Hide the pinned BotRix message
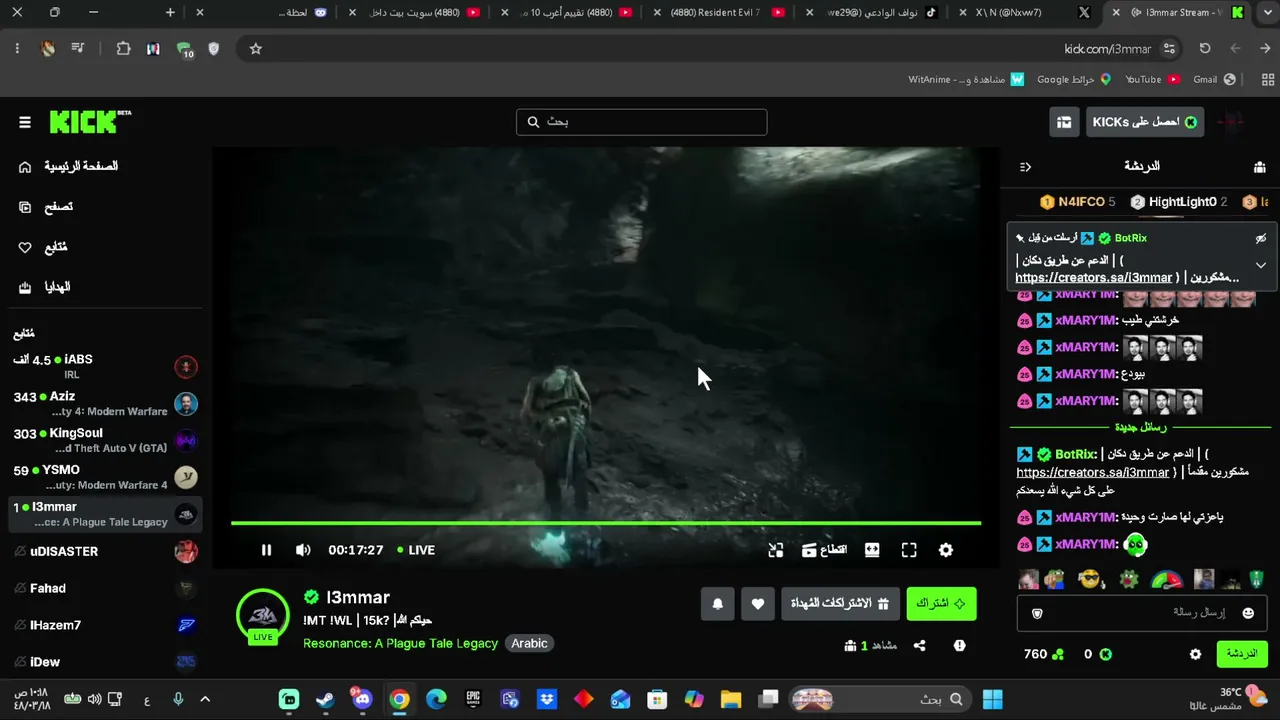 pos(1261,238)
